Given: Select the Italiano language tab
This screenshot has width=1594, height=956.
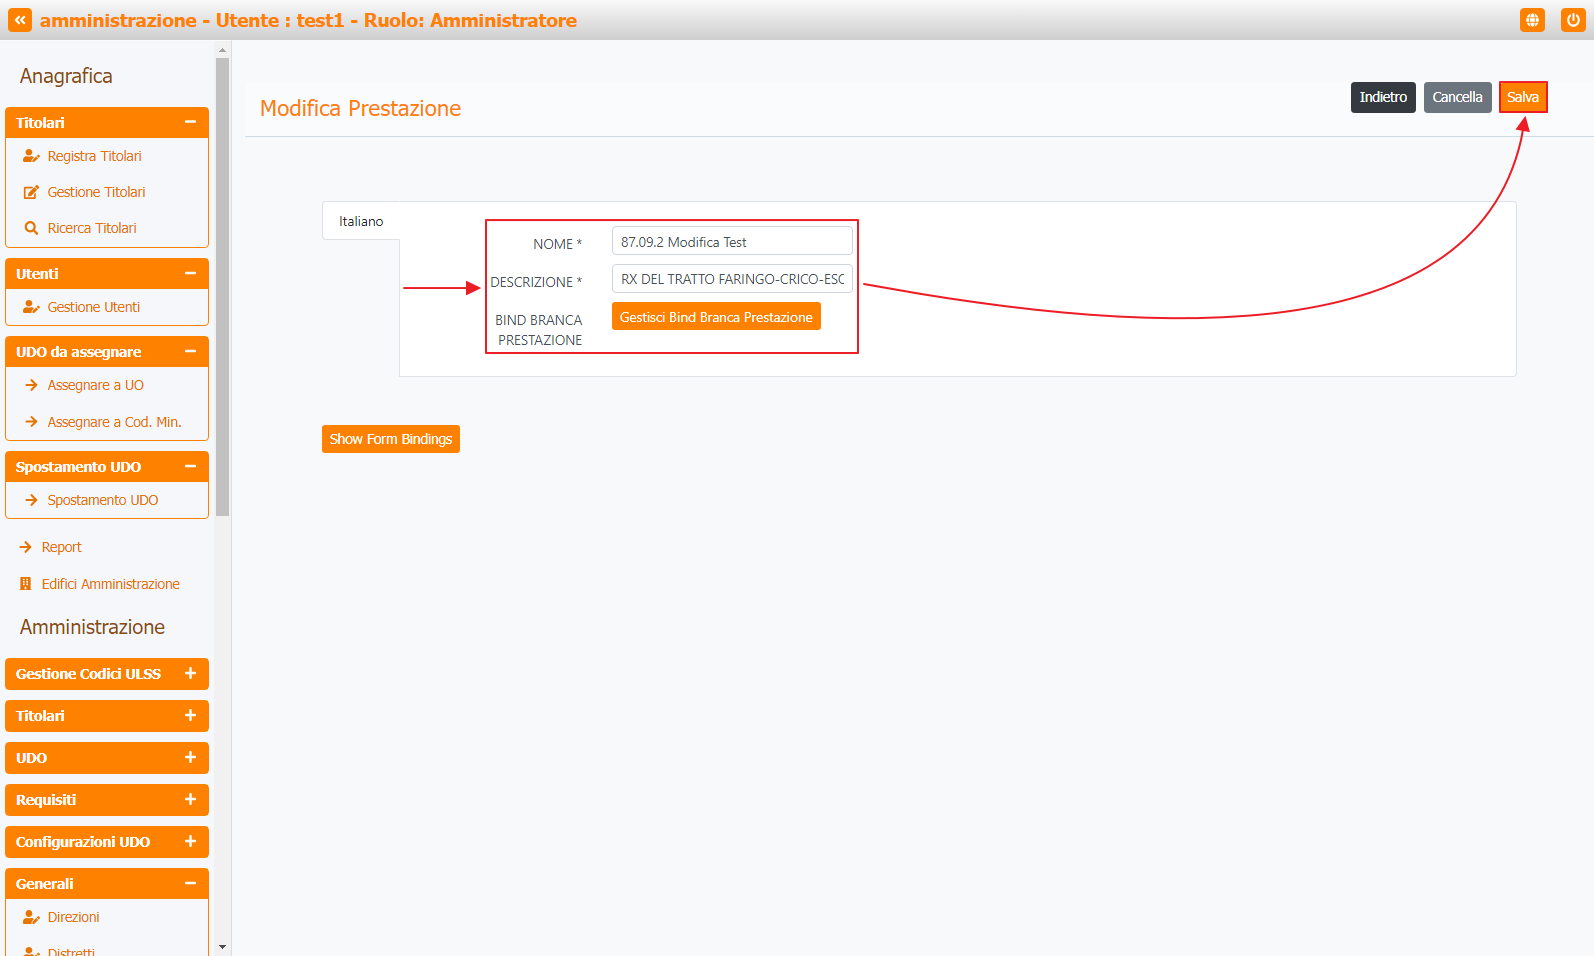Looking at the screenshot, I should (361, 221).
